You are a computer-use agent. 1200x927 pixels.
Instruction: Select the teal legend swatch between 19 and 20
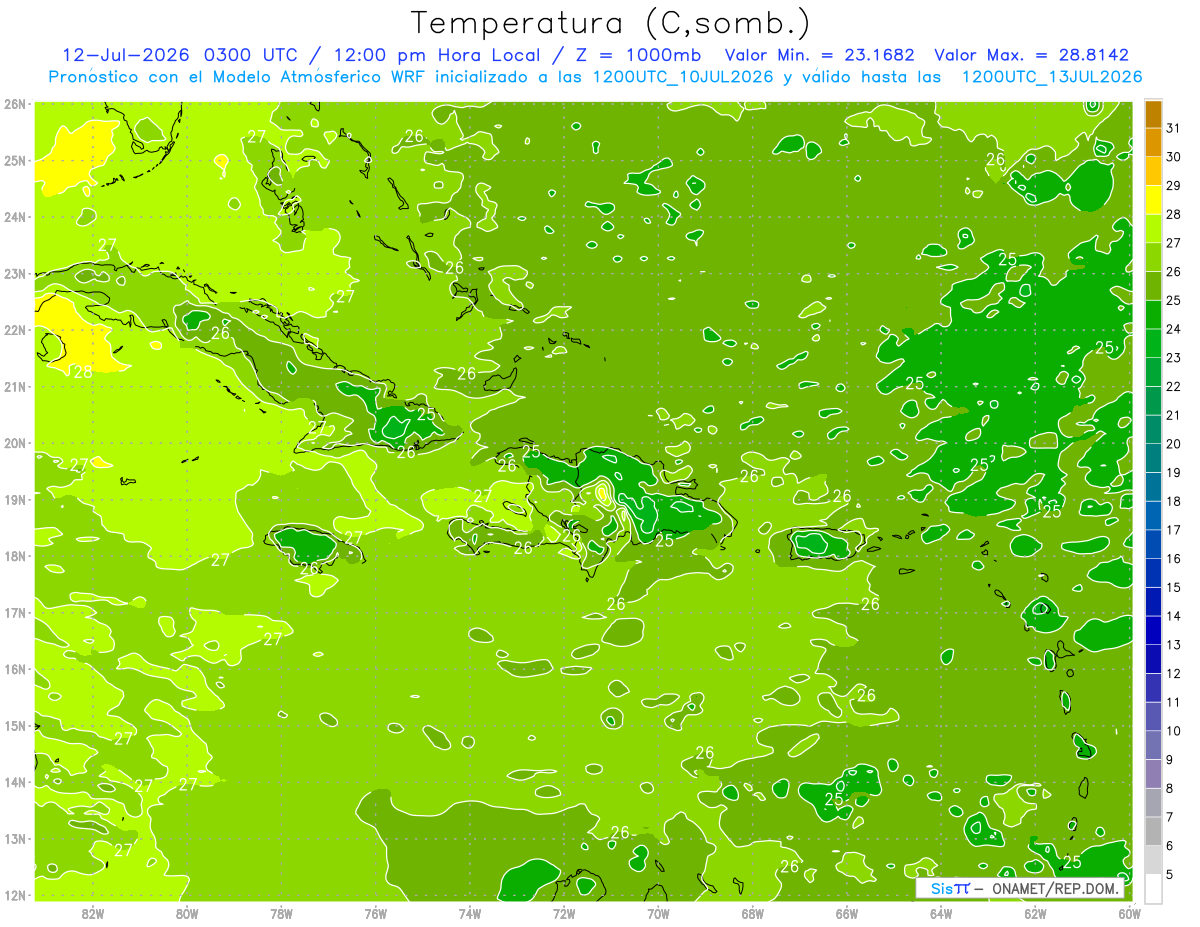1153,458
